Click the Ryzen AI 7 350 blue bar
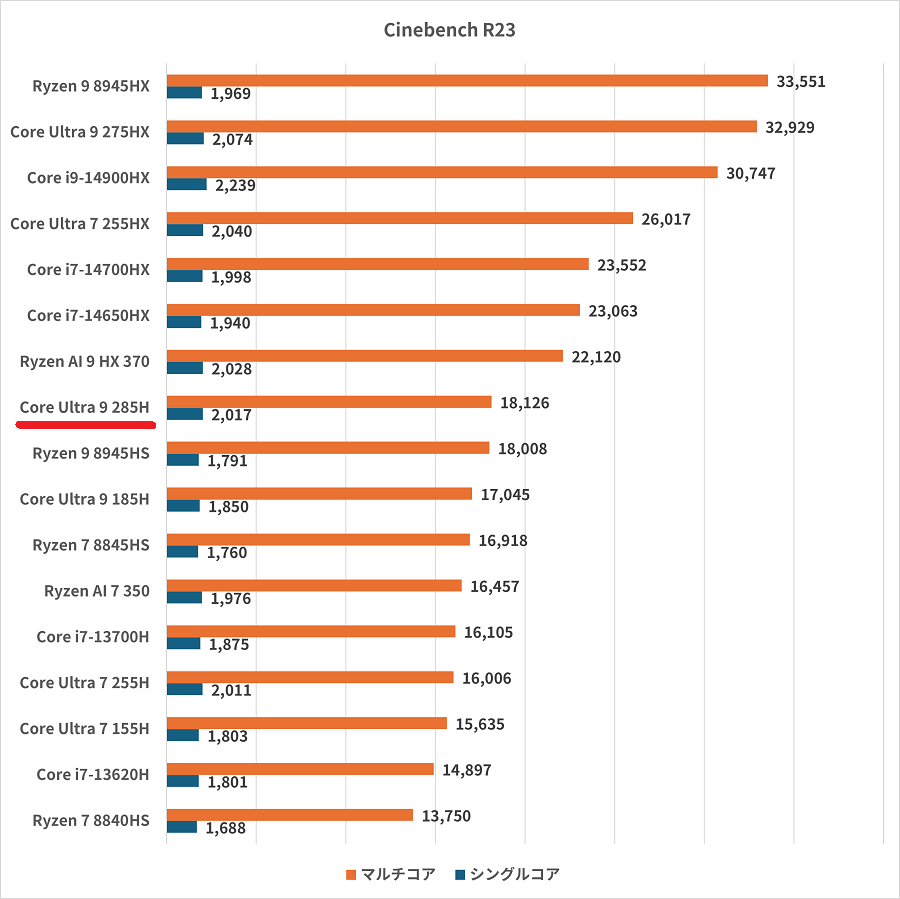The image size is (900, 899). click(184, 598)
